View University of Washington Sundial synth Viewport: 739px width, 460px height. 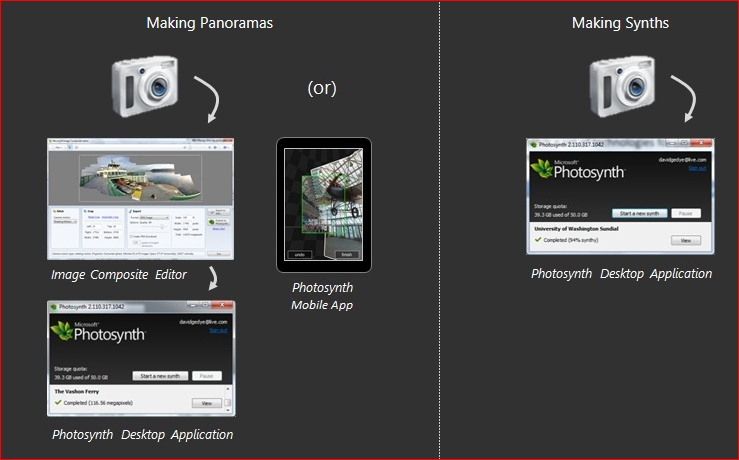[x=686, y=240]
